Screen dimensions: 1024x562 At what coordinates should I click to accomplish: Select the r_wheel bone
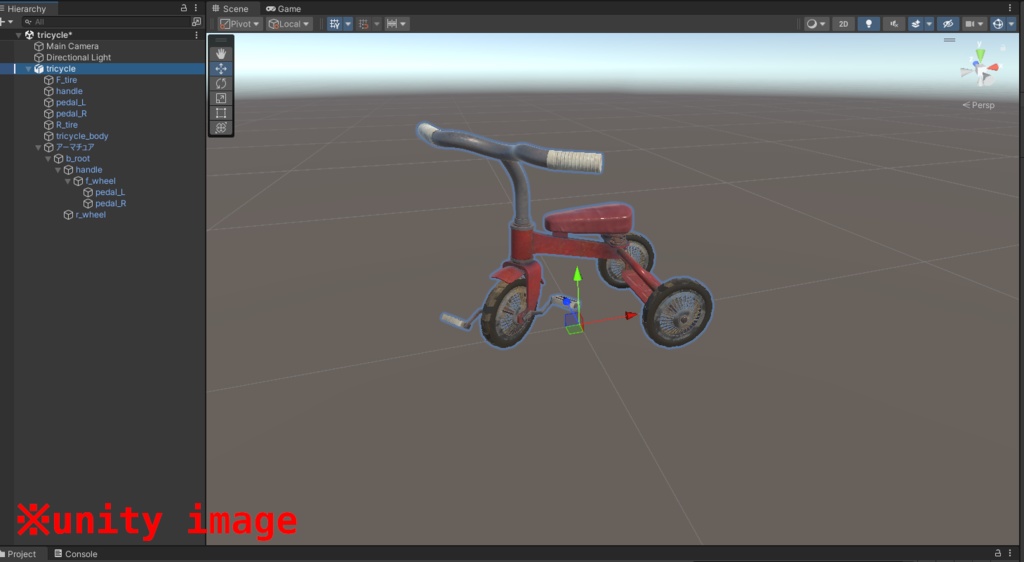(x=90, y=215)
